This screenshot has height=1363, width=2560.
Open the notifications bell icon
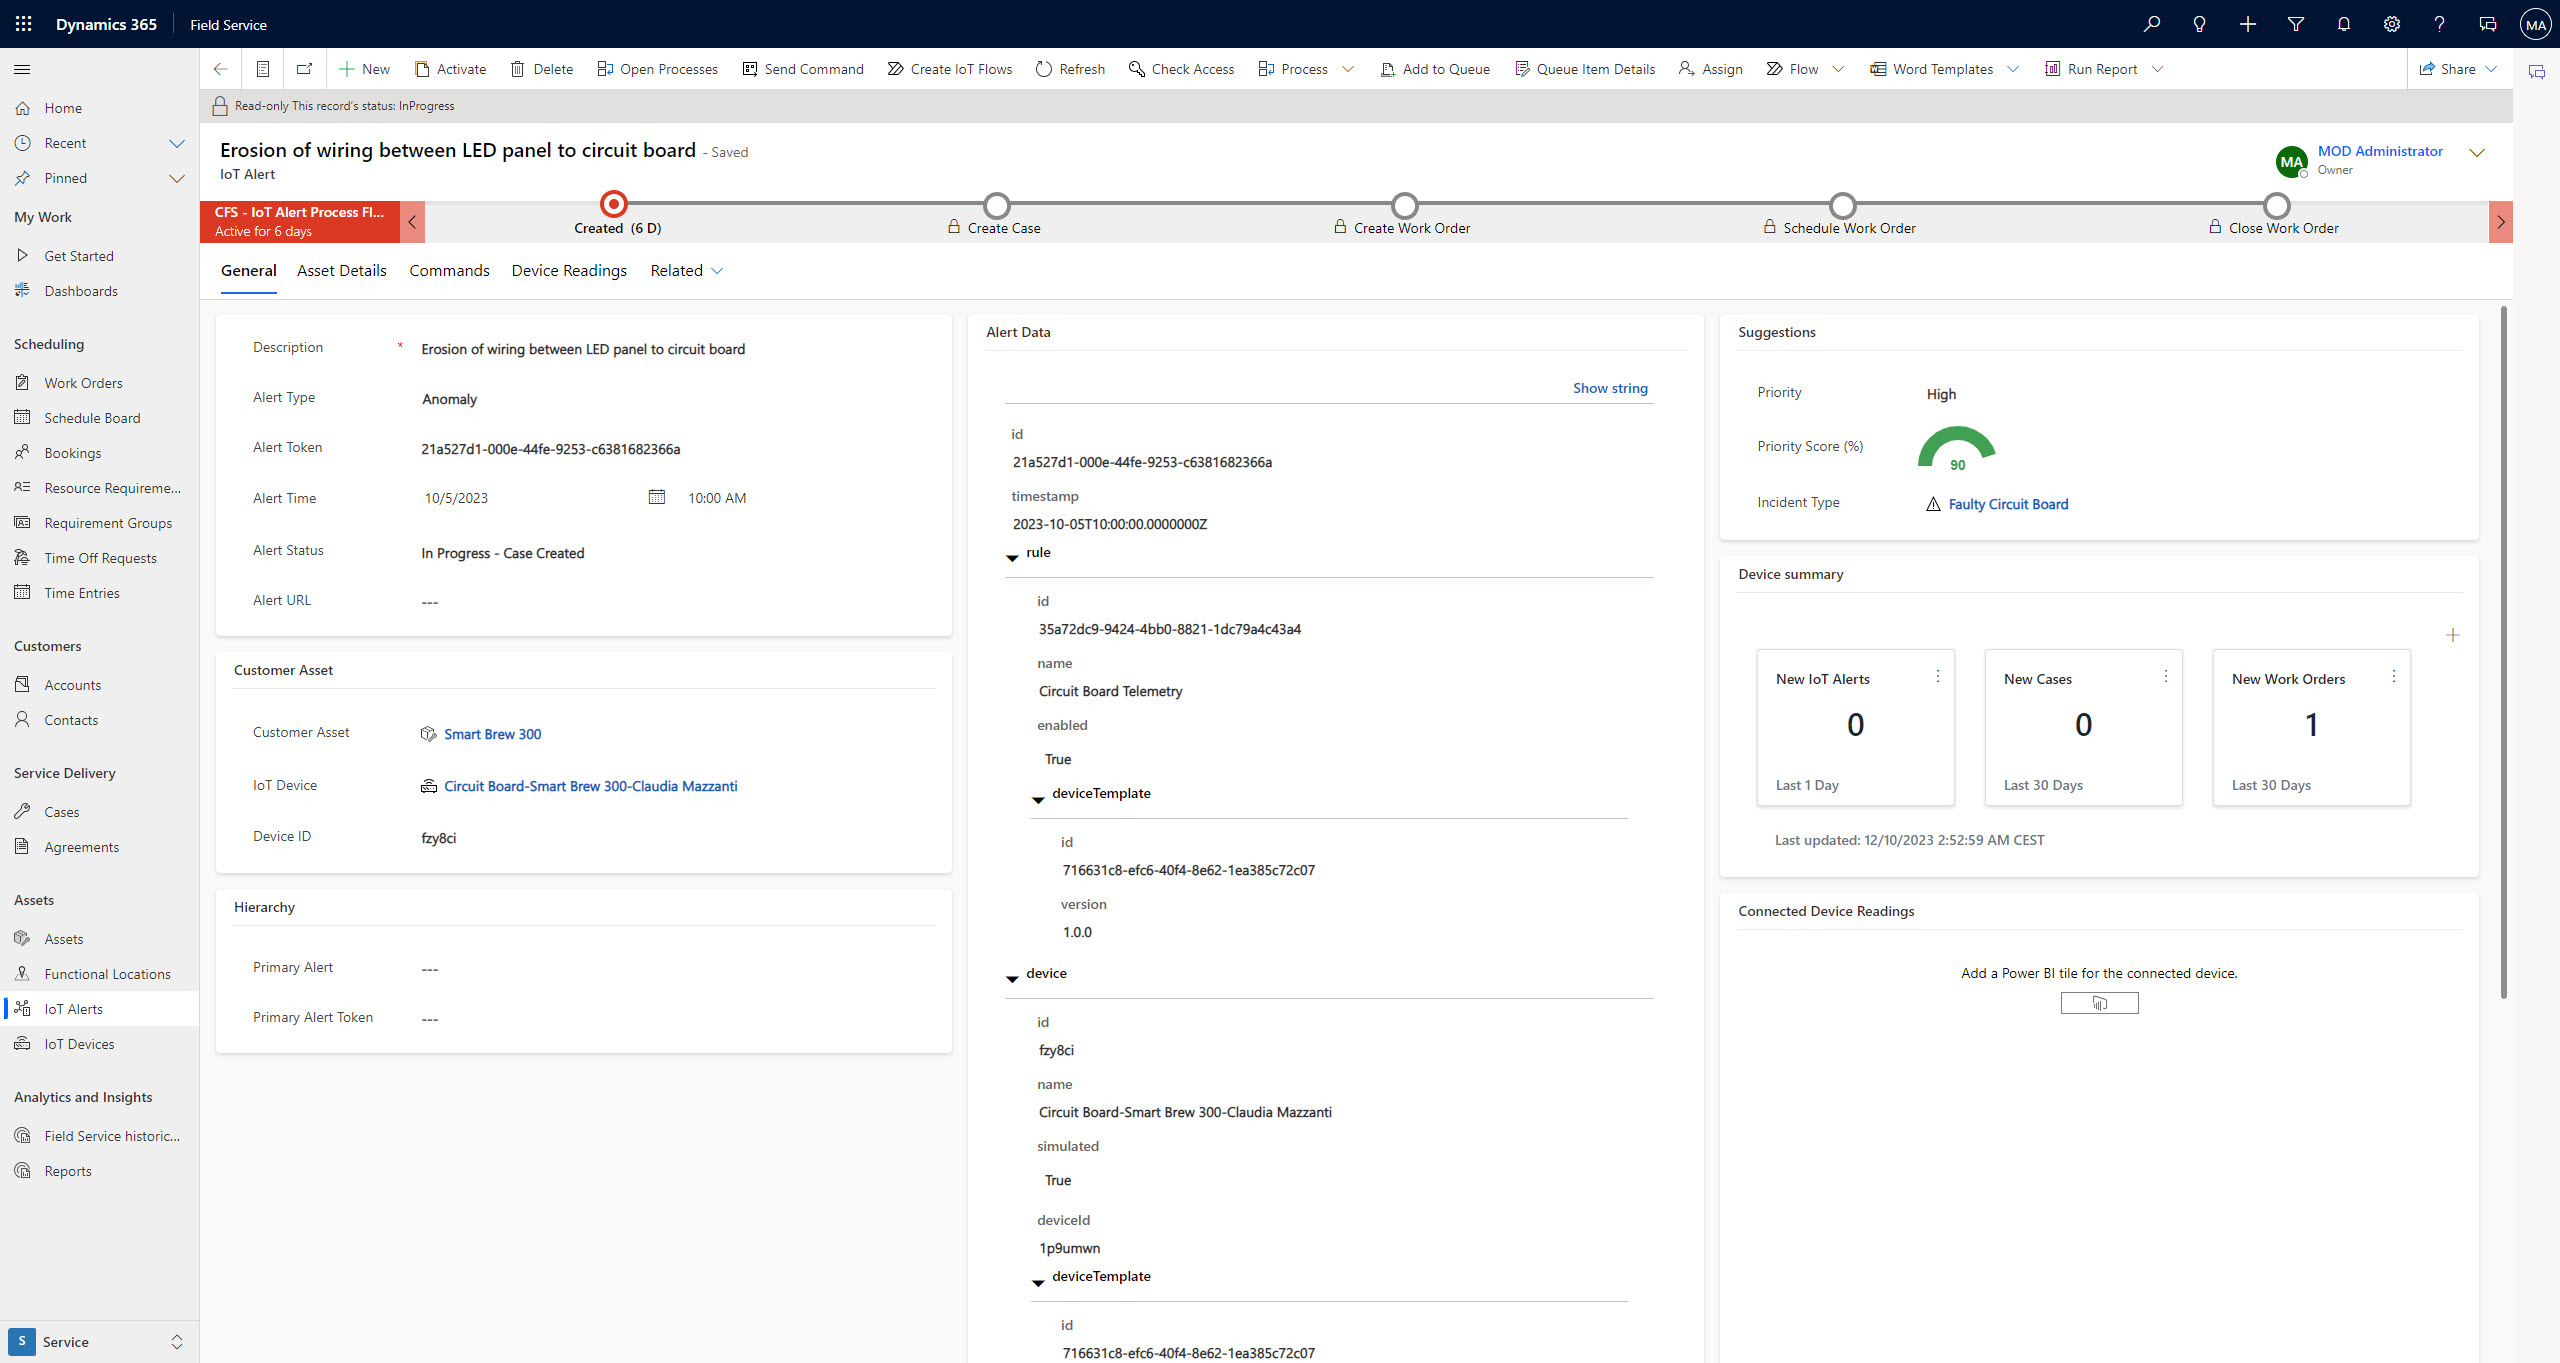pyautogui.click(x=2343, y=24)
